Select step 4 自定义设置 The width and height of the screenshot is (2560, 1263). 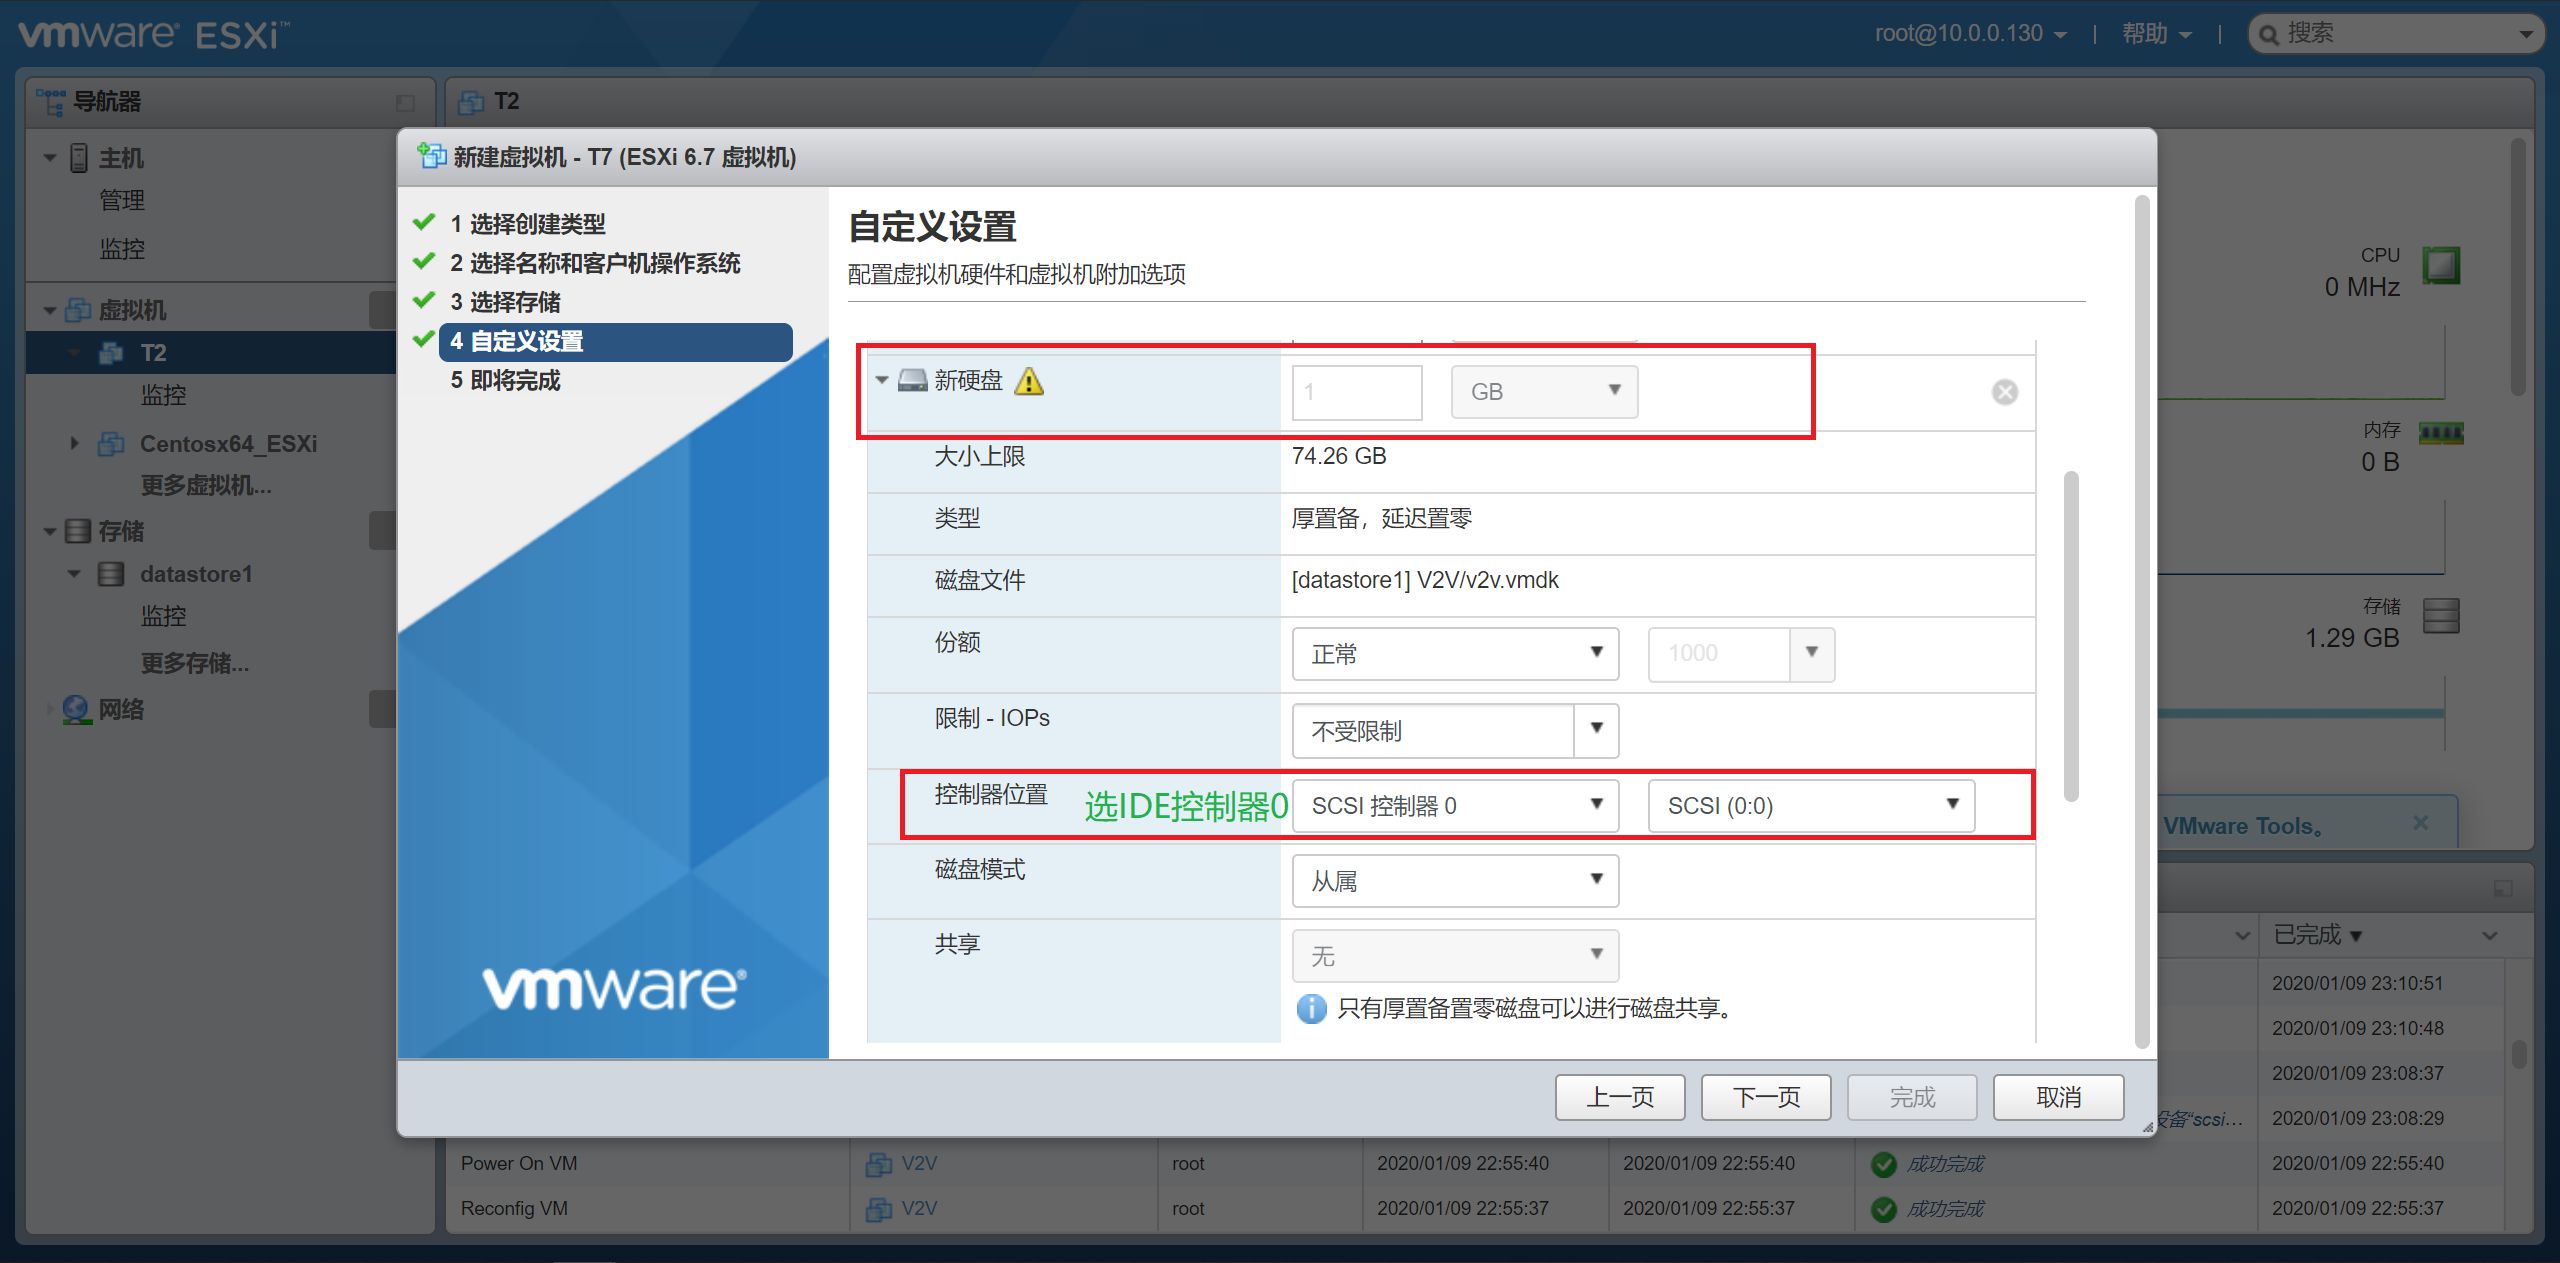click(615, 341)
